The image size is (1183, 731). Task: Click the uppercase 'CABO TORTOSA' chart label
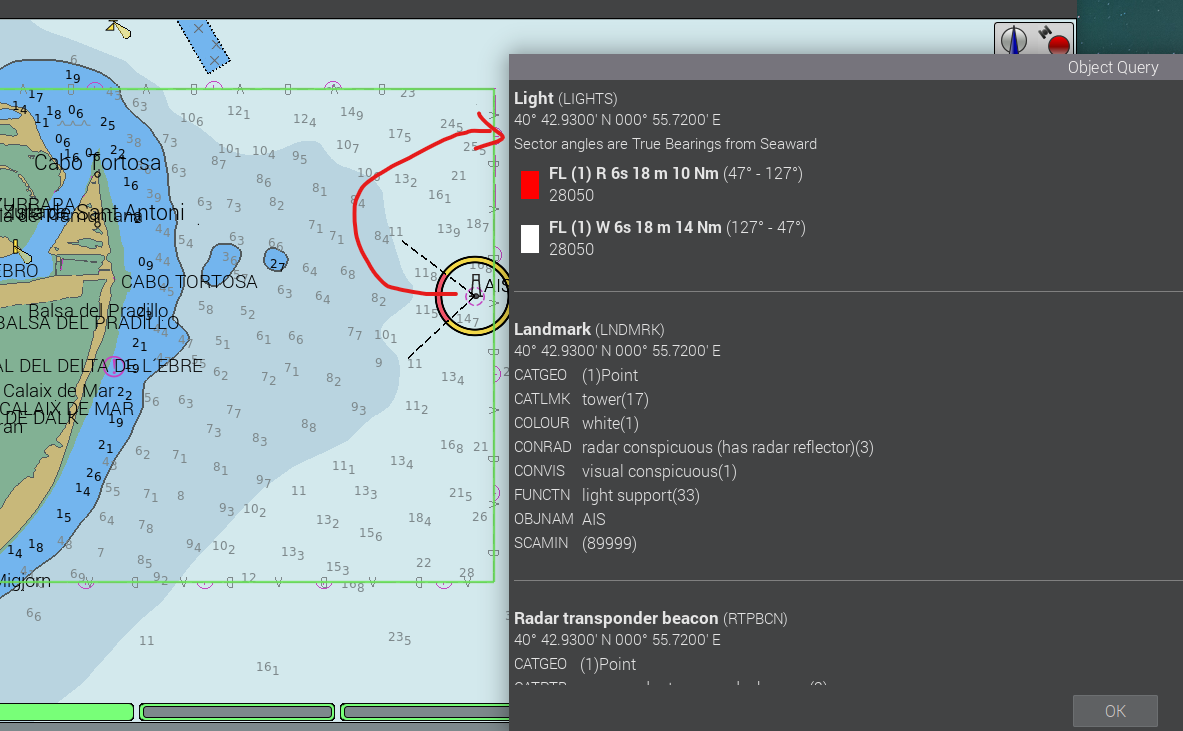189,282
